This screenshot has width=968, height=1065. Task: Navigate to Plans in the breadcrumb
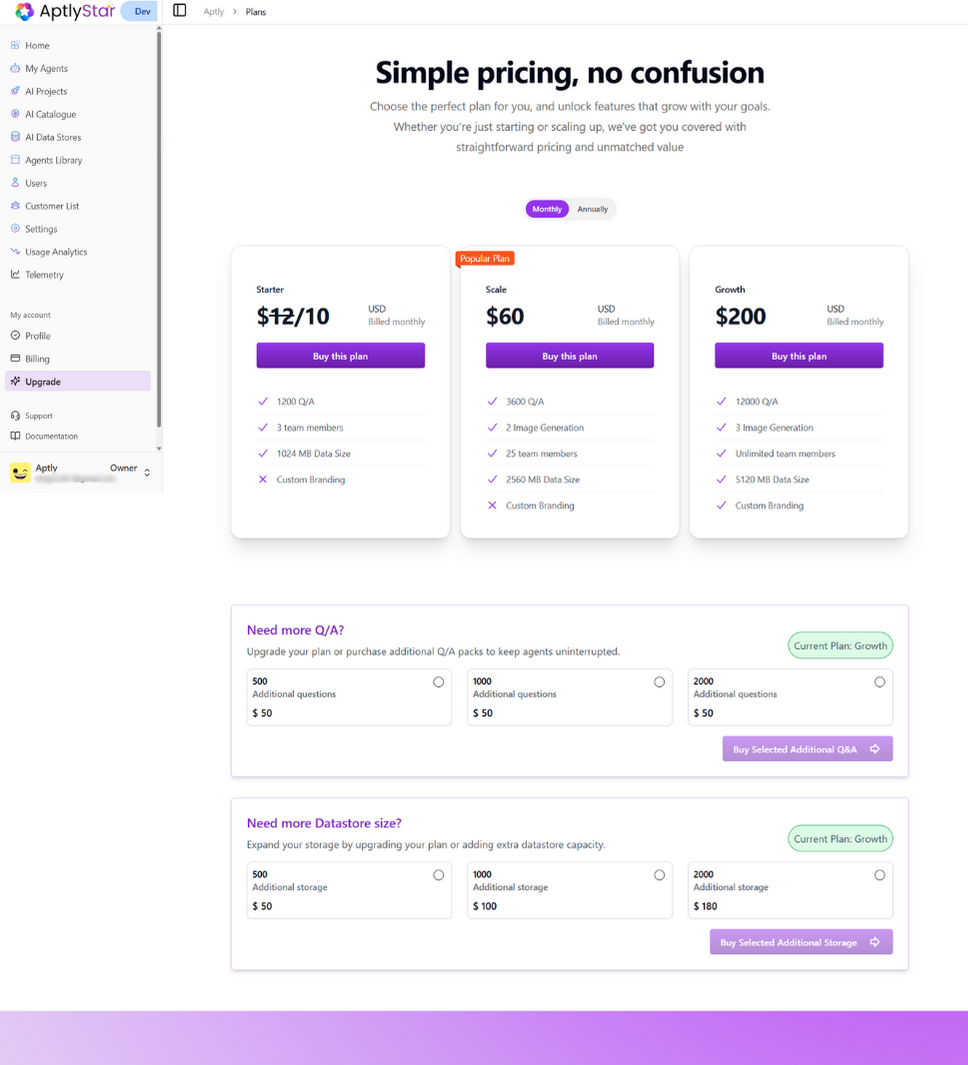pos(256,11)
